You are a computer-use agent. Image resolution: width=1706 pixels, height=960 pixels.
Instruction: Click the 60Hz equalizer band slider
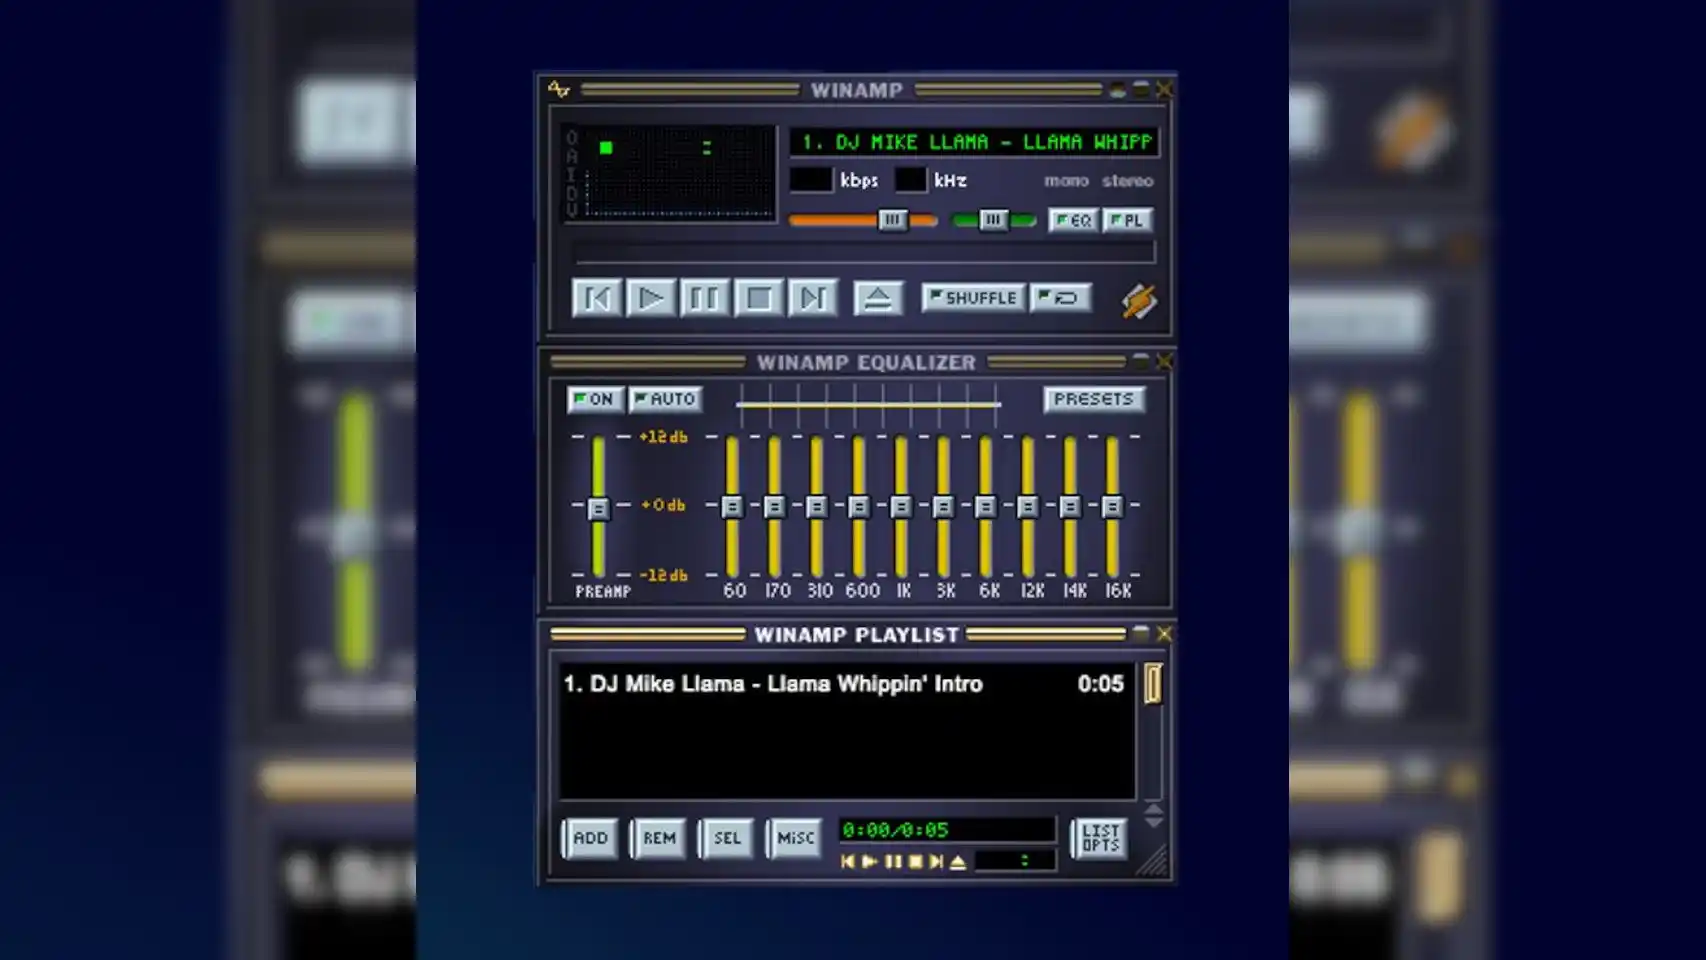tap(734, 507)
